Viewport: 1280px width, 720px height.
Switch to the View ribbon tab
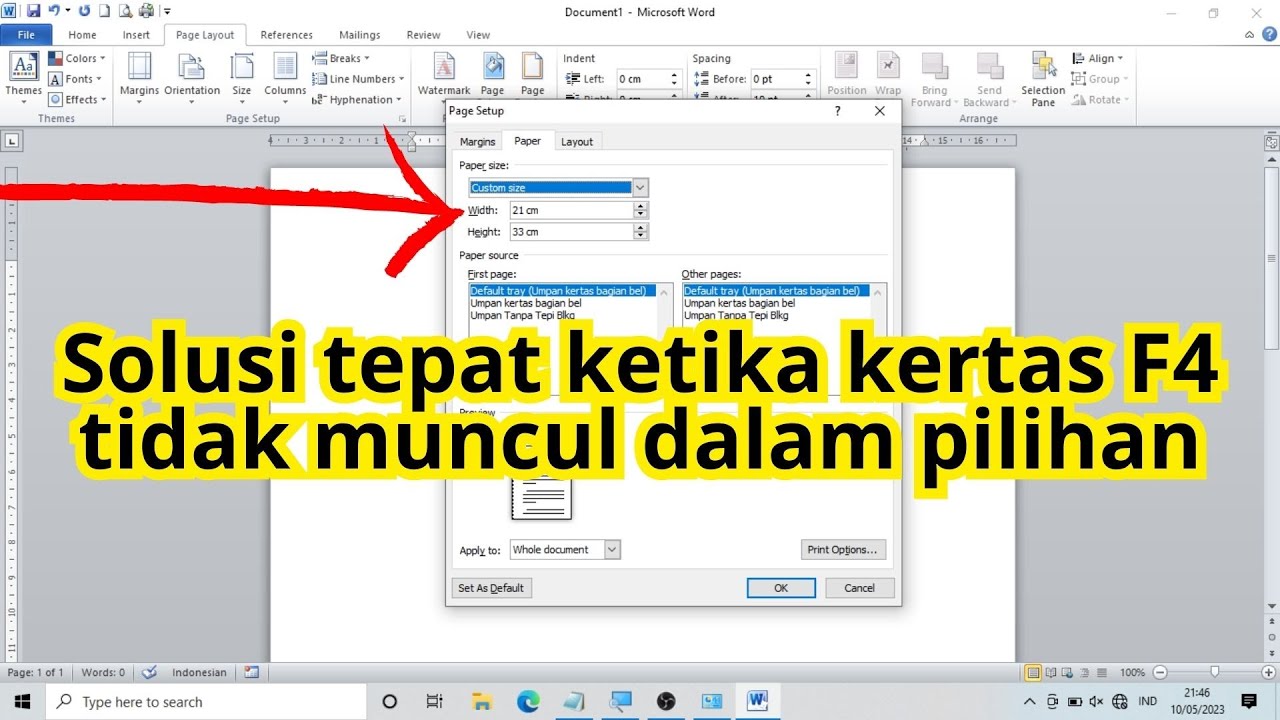pos(478,35)
